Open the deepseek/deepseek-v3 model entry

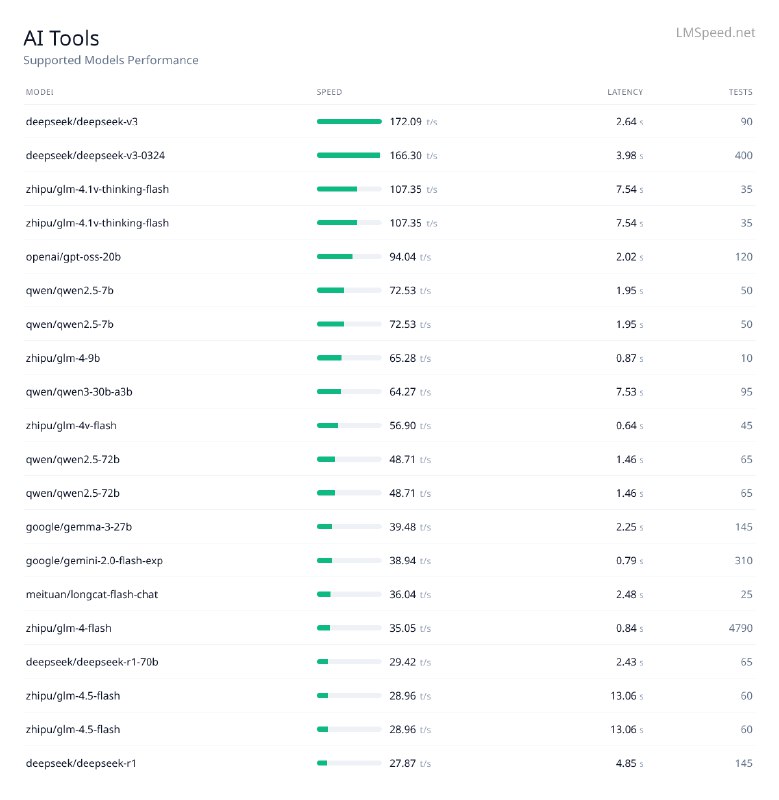(x=87, y=121)
